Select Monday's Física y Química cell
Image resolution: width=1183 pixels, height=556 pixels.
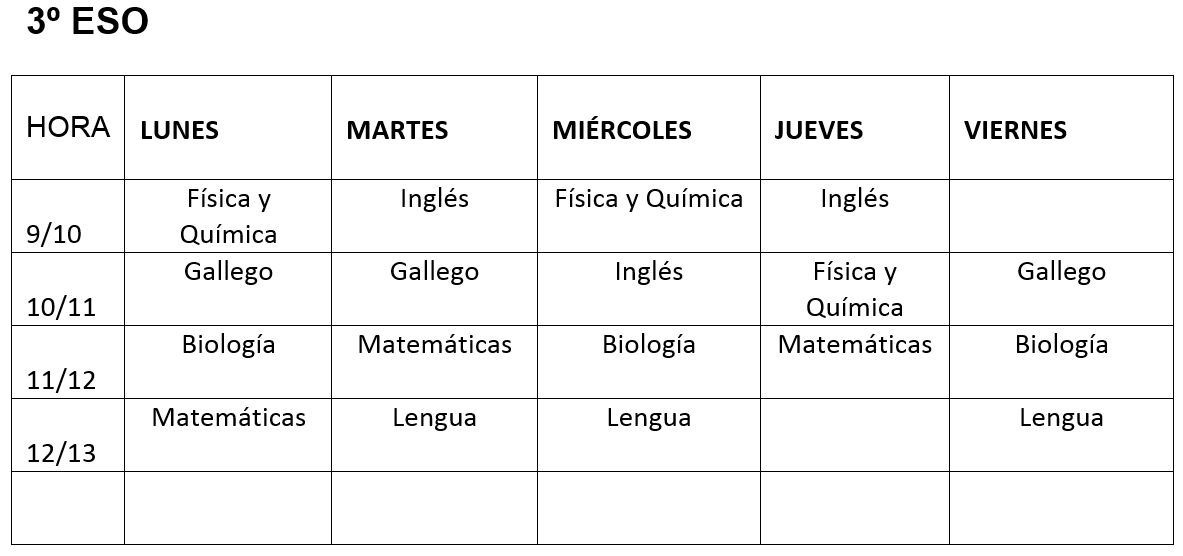[228, 216]
